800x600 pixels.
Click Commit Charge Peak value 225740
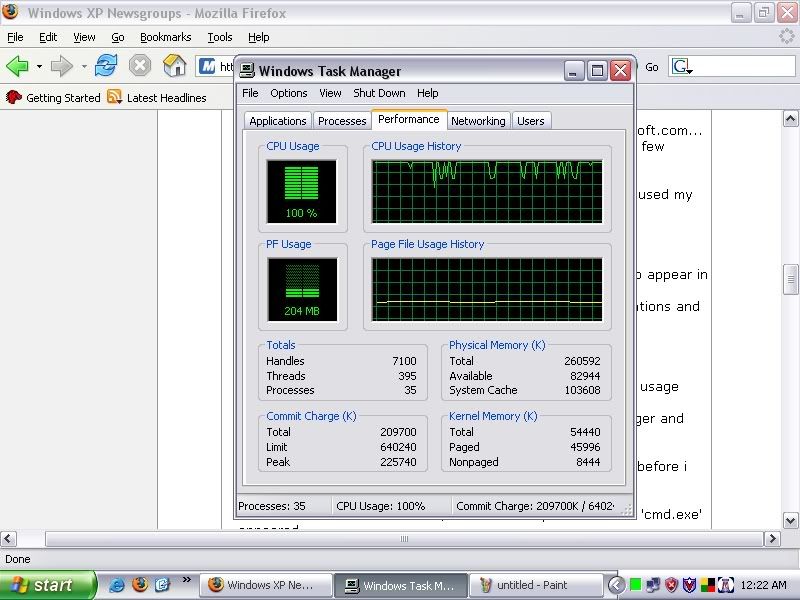click(x=398, y=462)
